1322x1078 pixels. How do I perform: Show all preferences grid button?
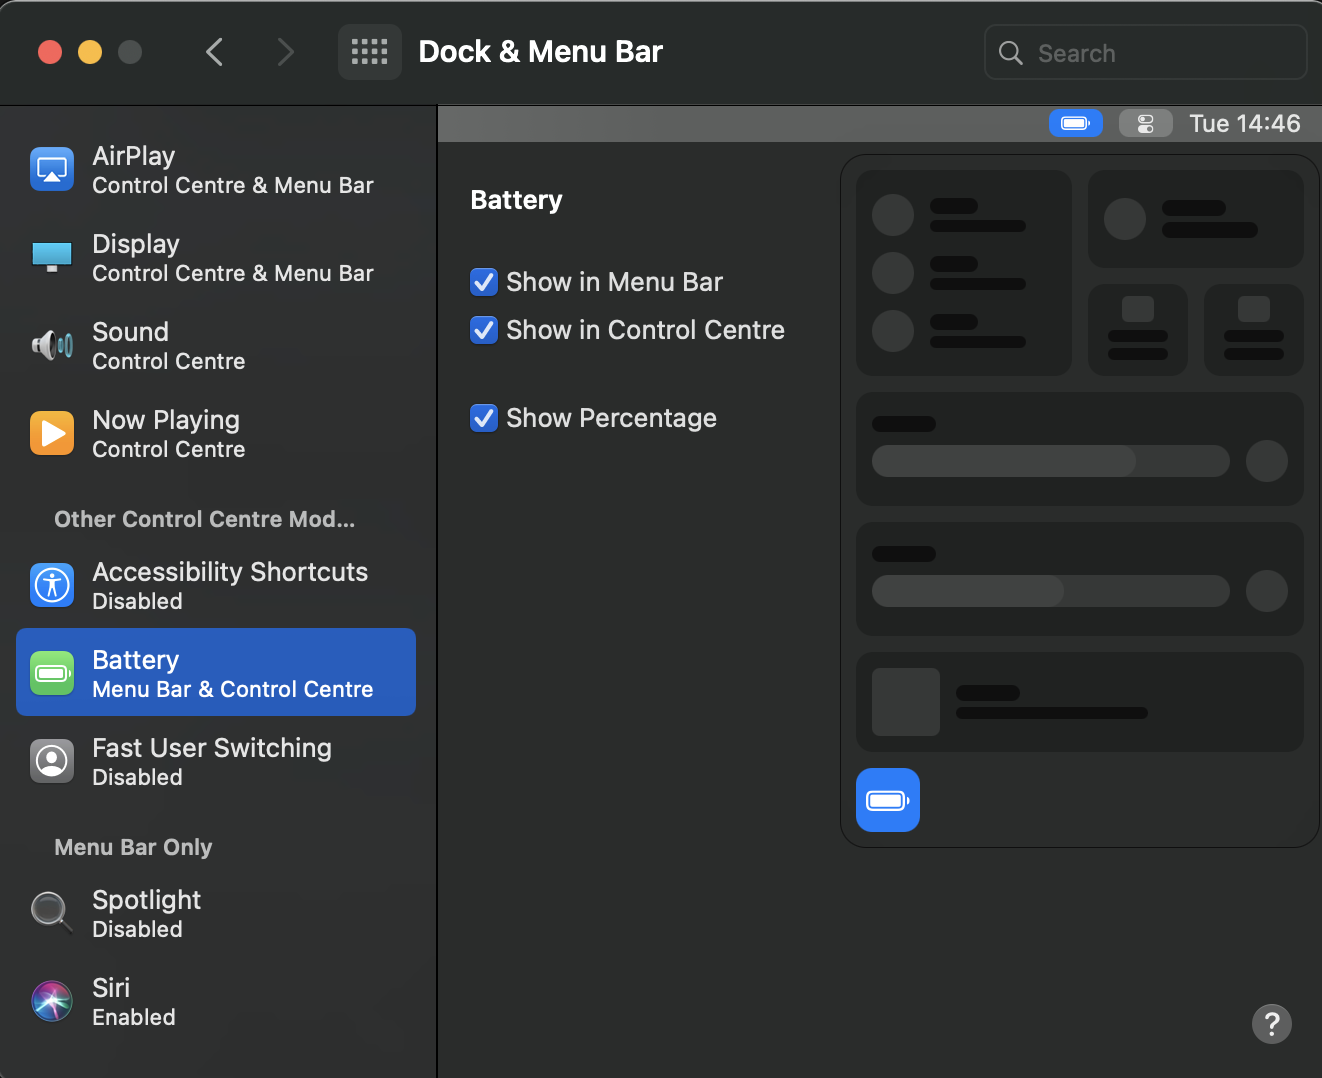[370, 52]
